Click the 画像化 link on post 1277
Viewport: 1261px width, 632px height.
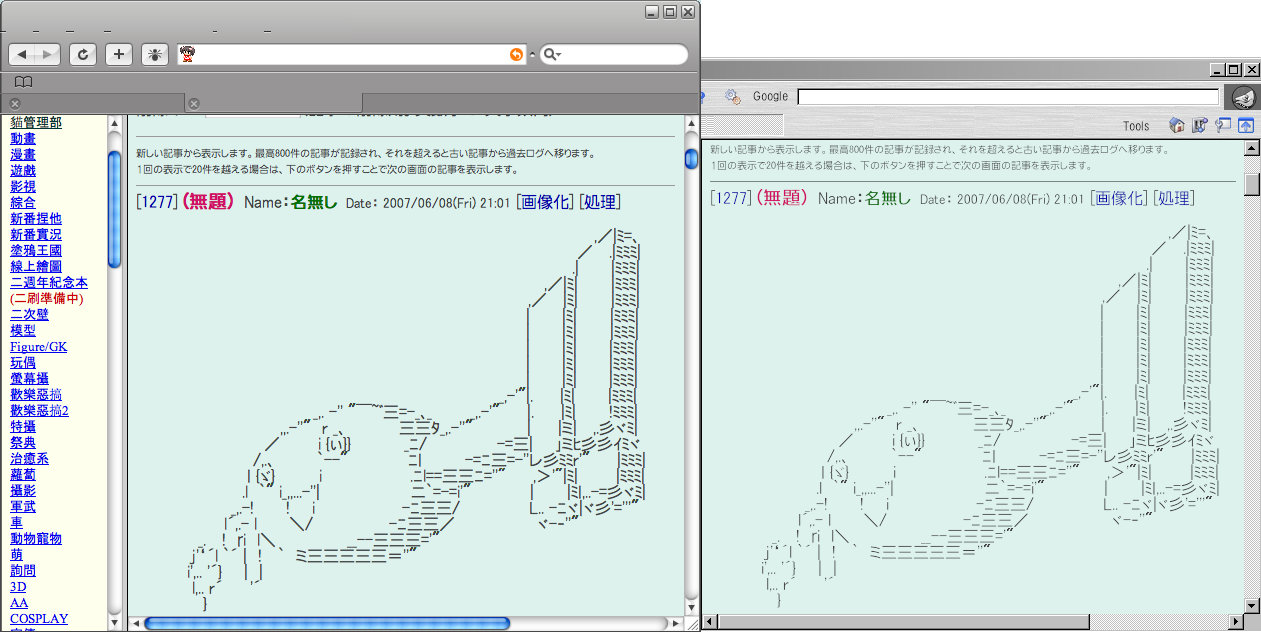(545, 202)
